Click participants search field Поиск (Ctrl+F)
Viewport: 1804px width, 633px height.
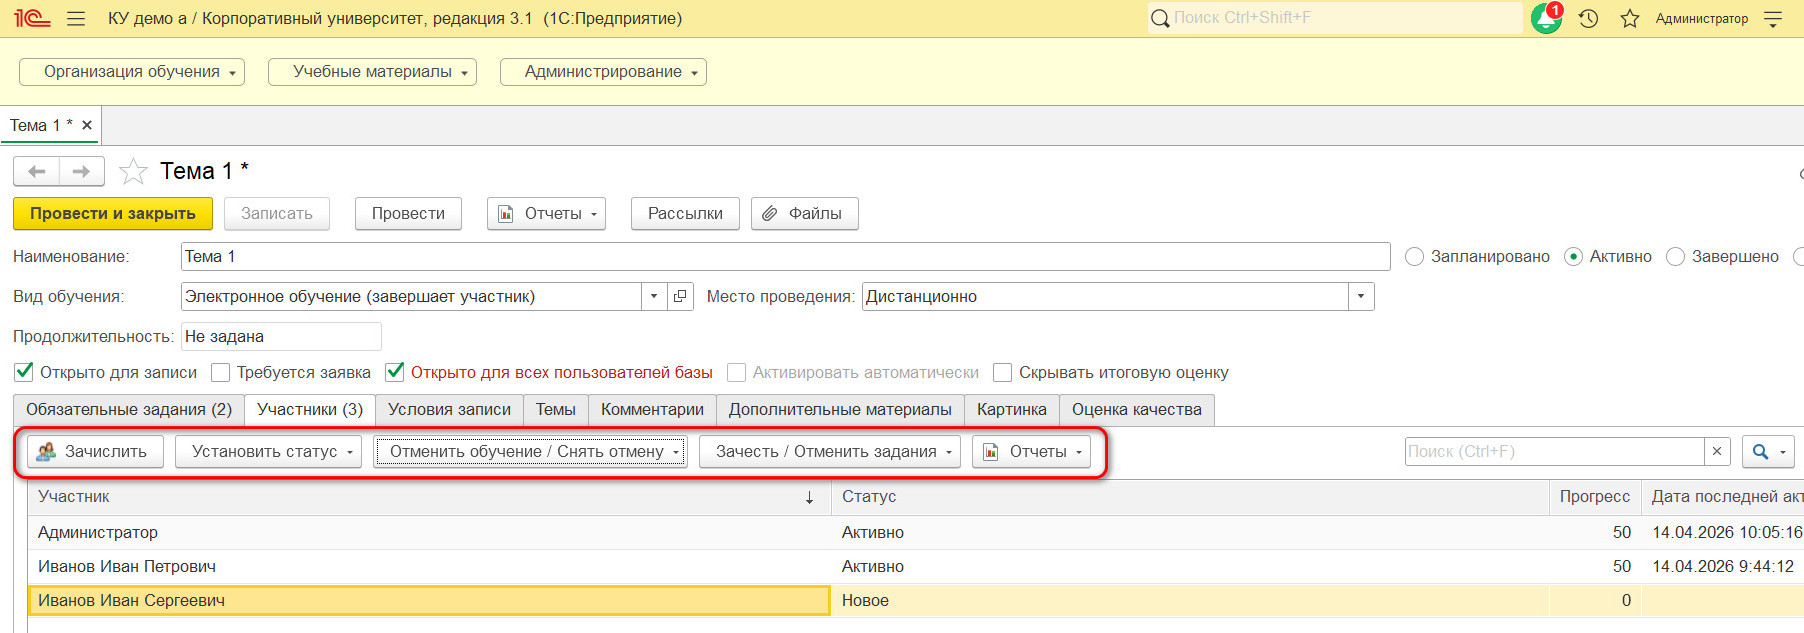tap(1554, 451)
